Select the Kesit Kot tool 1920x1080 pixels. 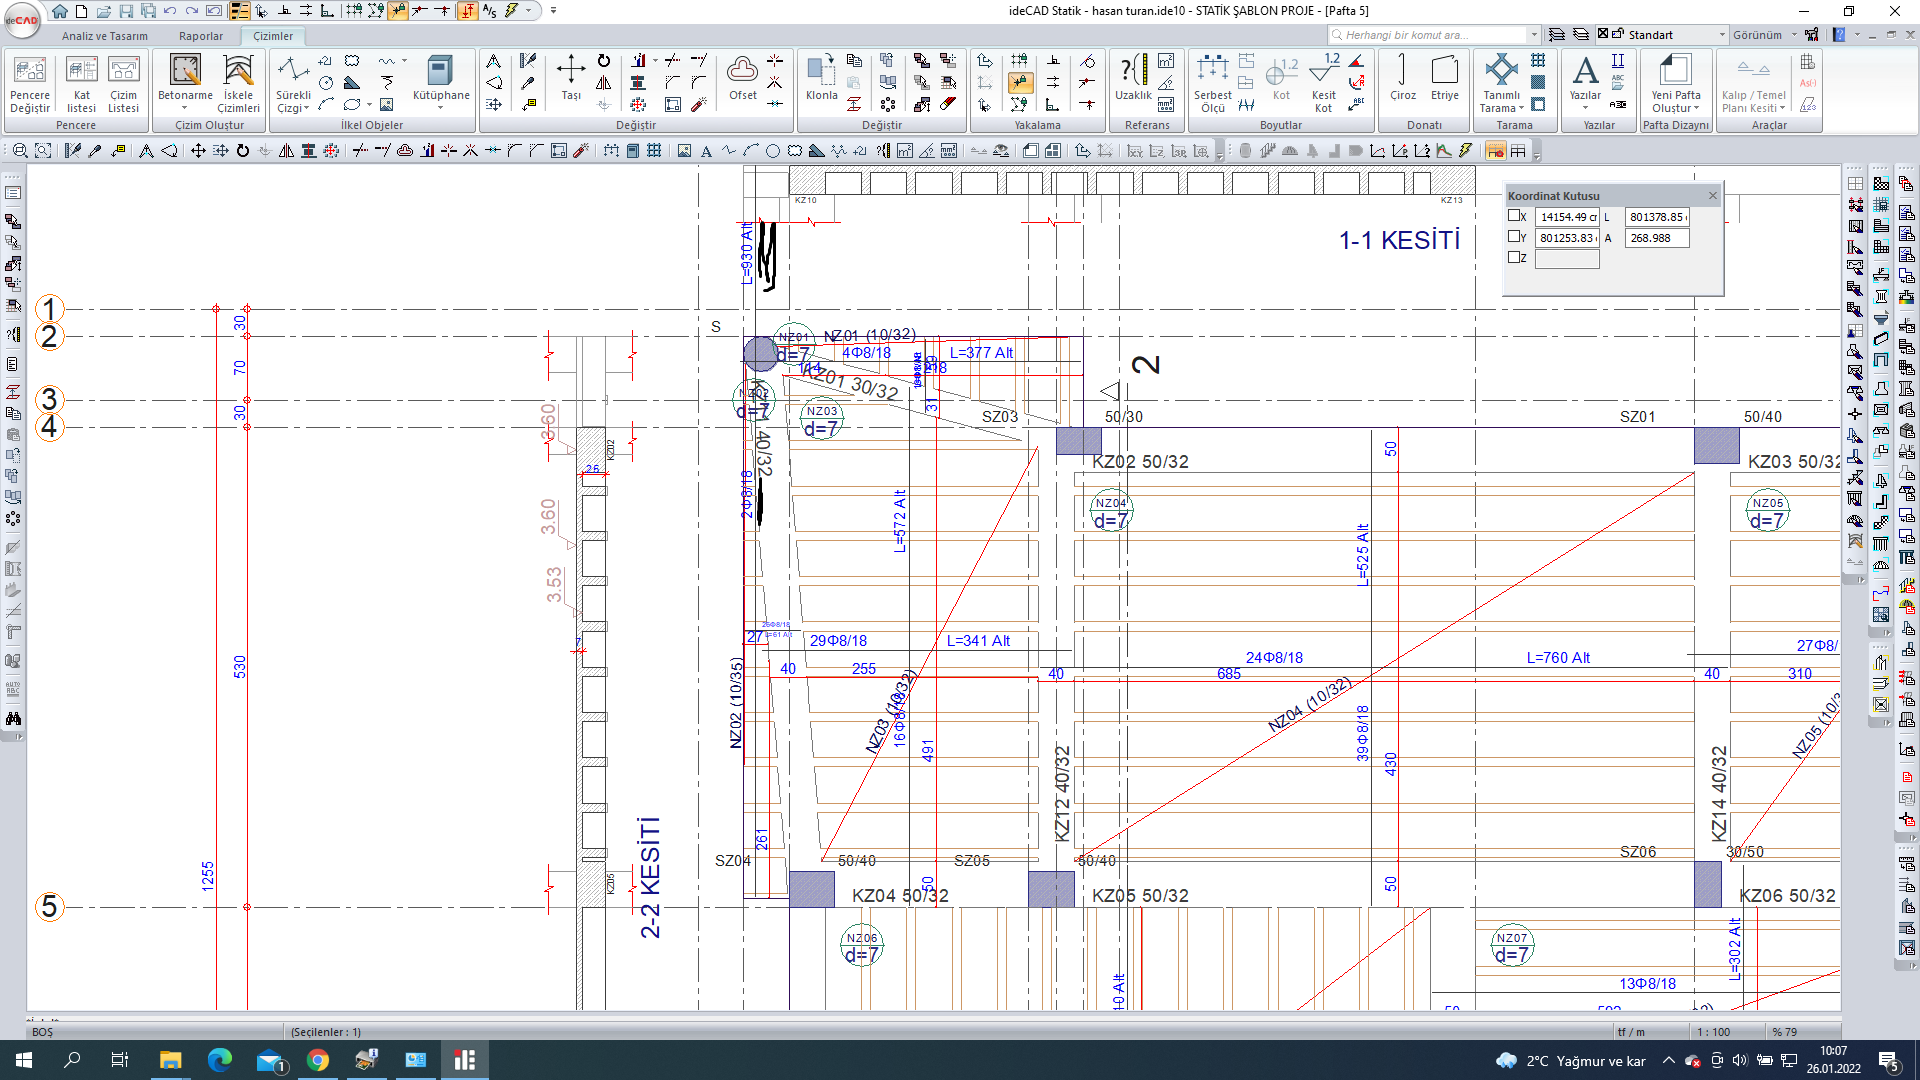1323,85
